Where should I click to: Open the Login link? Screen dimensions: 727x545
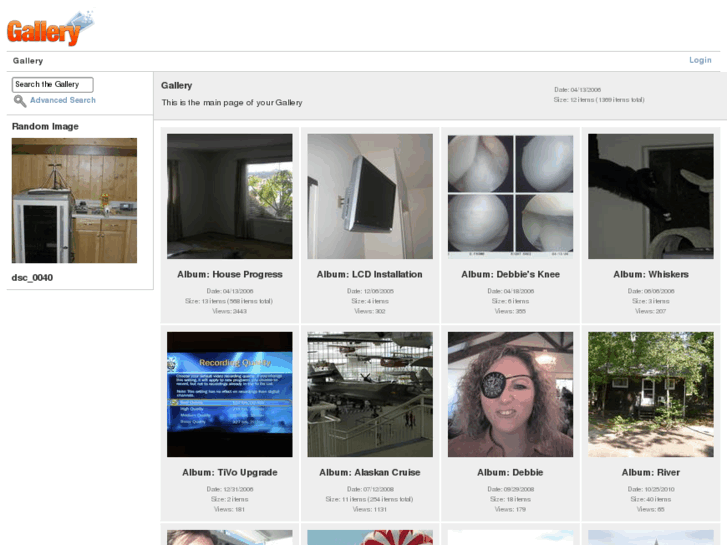[x=700, y=60]
